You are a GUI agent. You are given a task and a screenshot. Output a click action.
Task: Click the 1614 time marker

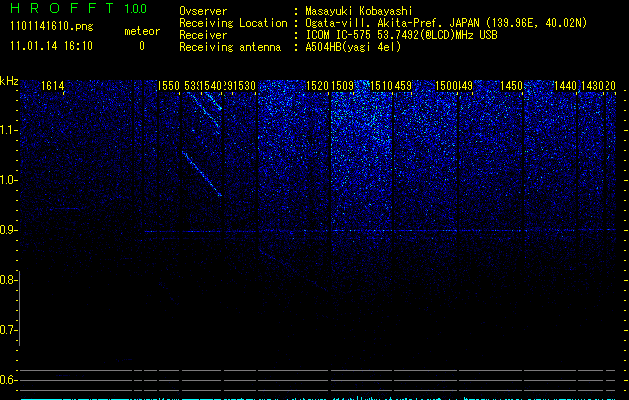coord(53,86)
